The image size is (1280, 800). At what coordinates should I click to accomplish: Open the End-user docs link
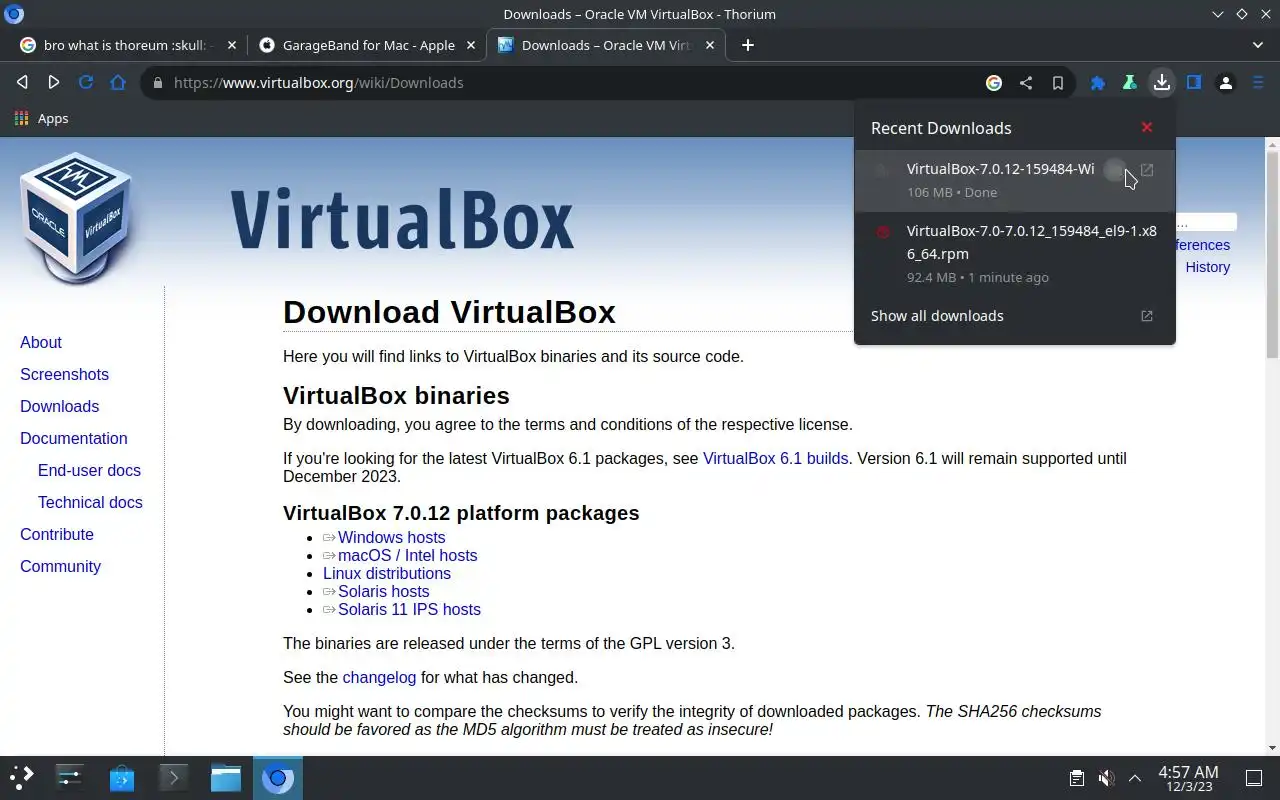click(89, 470)
